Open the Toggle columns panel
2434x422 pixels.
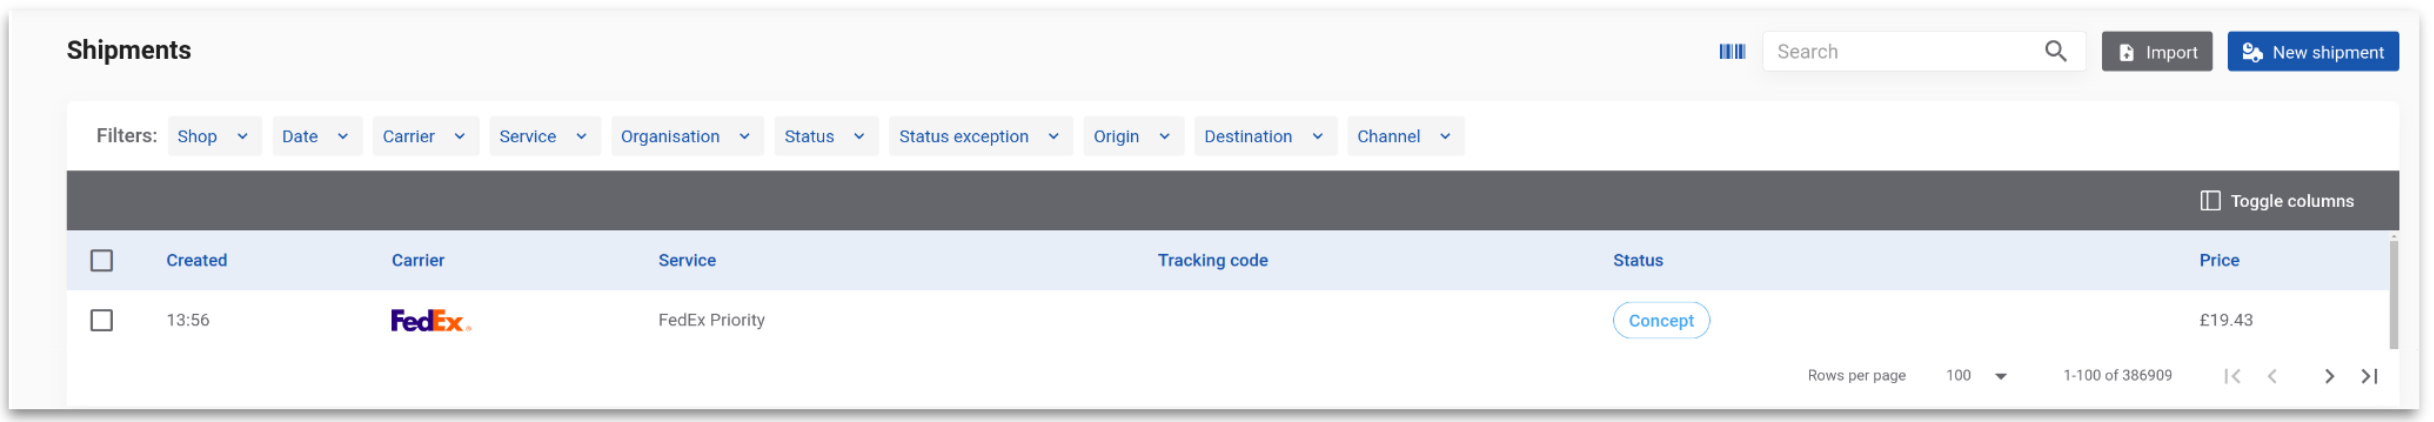click(x=2276, y=201)
